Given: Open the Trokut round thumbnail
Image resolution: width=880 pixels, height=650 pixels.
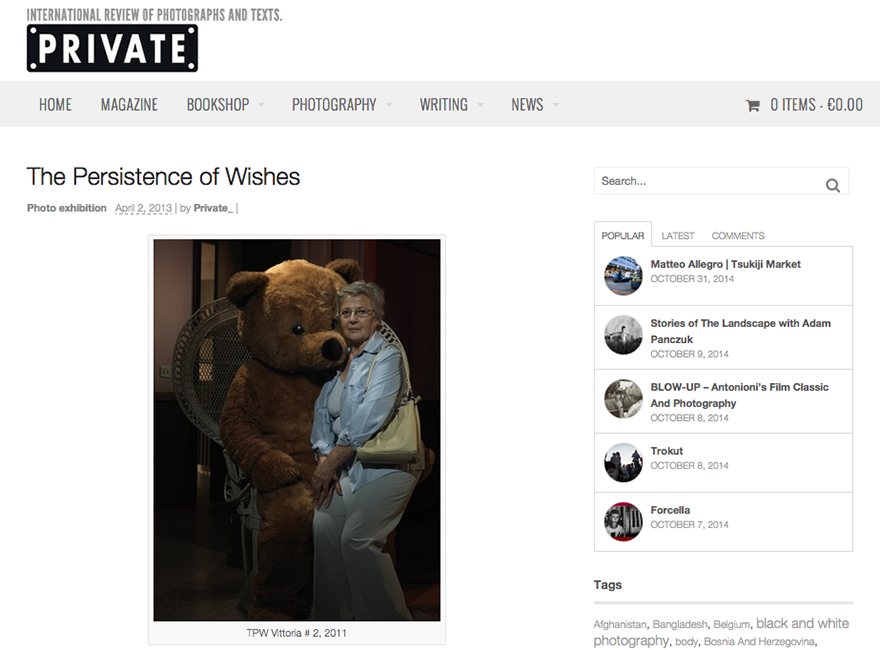Looking at the screenshot, I should click(623, 463).
